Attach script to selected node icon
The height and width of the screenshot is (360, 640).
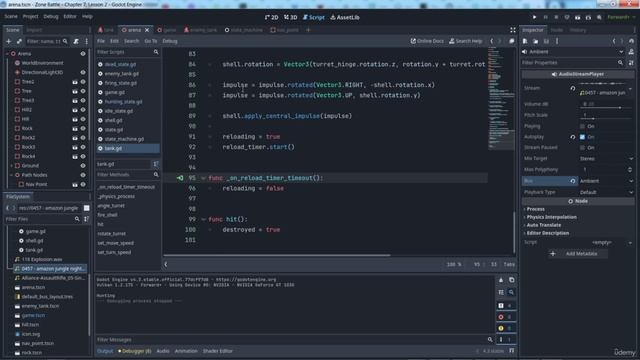tap(76, 41)
